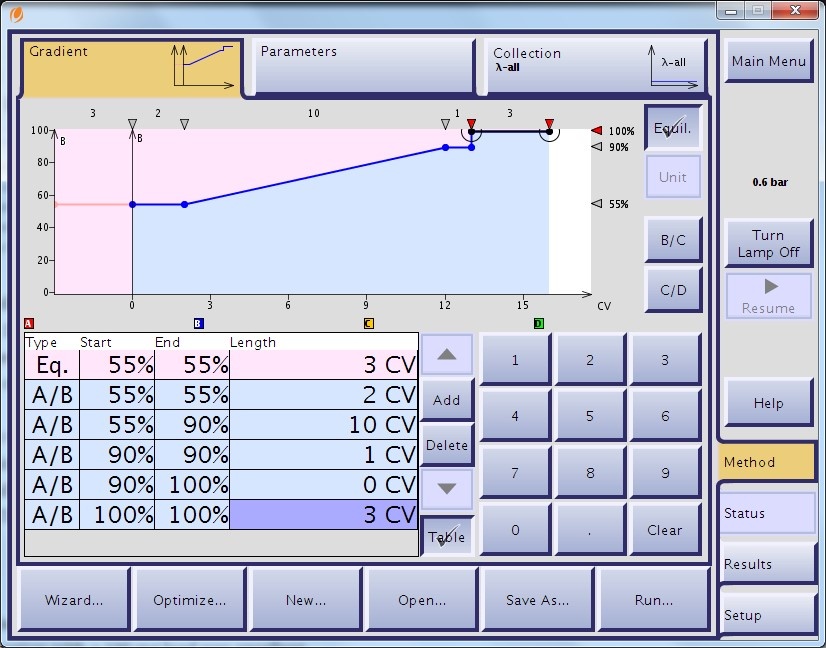Turn the lamp off
826x648 pixels.
tap(768, 242)
